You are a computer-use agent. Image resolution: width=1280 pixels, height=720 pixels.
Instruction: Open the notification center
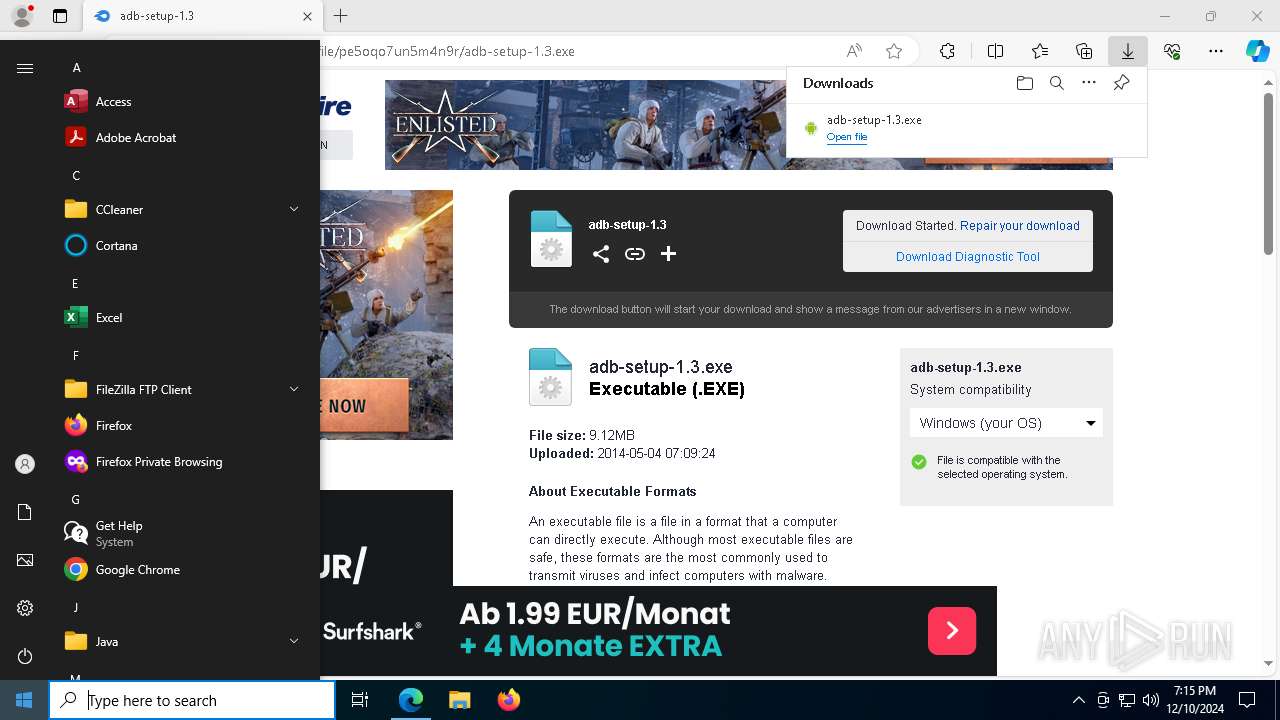[1247, 700]
